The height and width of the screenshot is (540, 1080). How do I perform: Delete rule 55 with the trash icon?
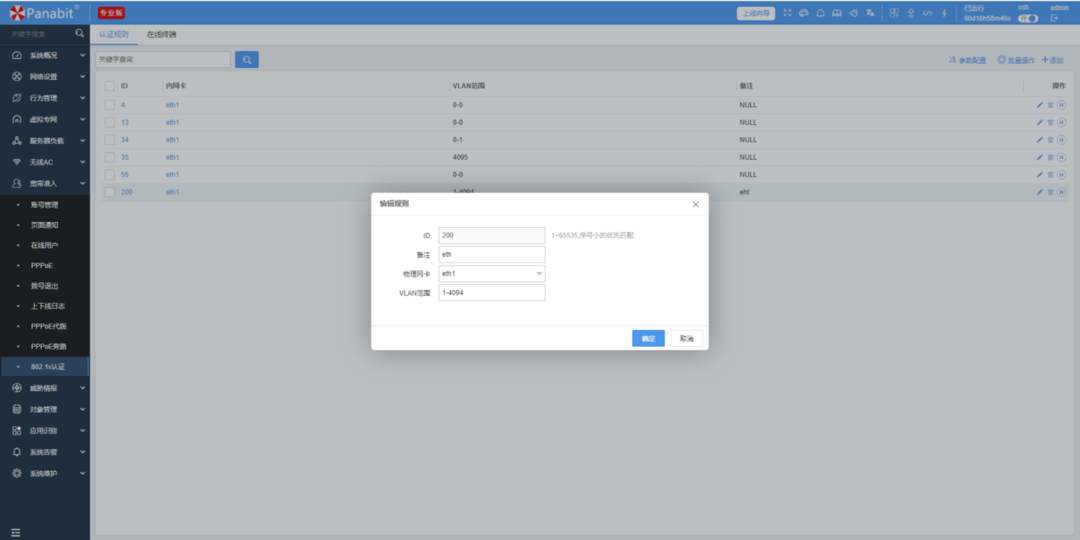click(x=1050, y=175)
